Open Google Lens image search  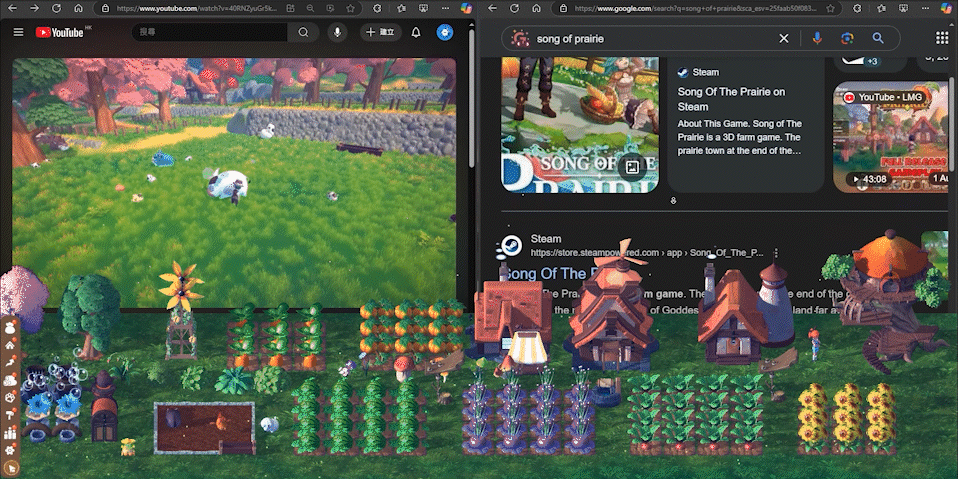coord(847,38)
